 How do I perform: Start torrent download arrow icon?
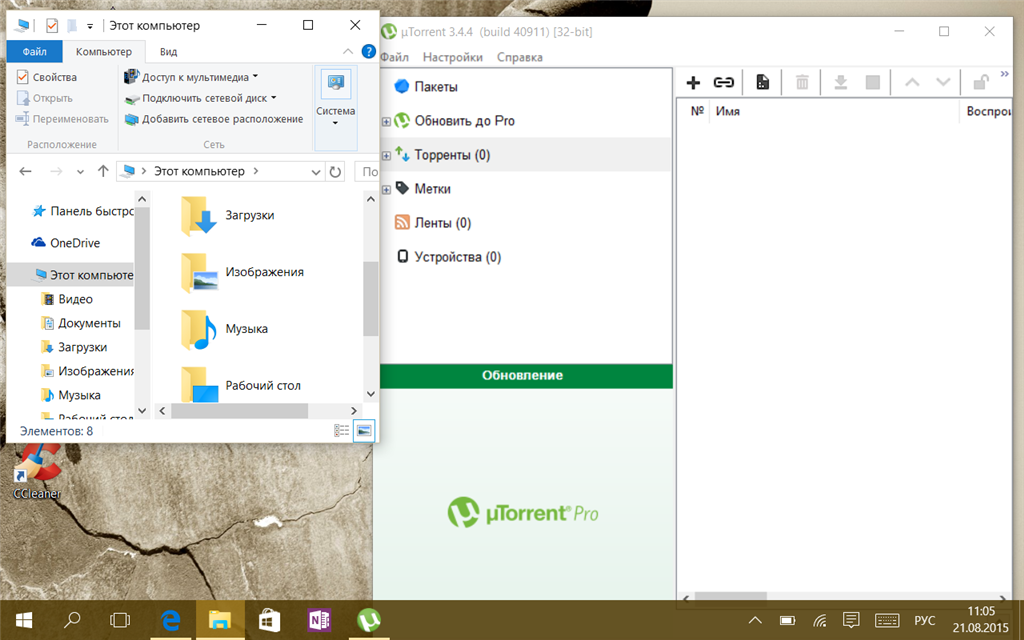(x=840, y=82)
